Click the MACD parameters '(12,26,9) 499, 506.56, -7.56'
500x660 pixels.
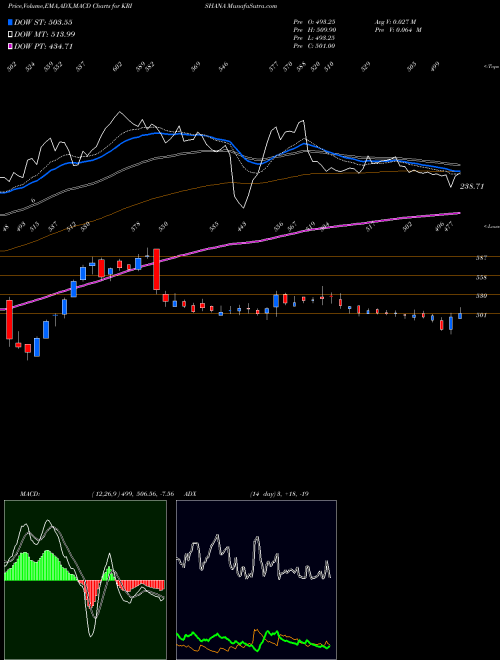pos(132,494)
